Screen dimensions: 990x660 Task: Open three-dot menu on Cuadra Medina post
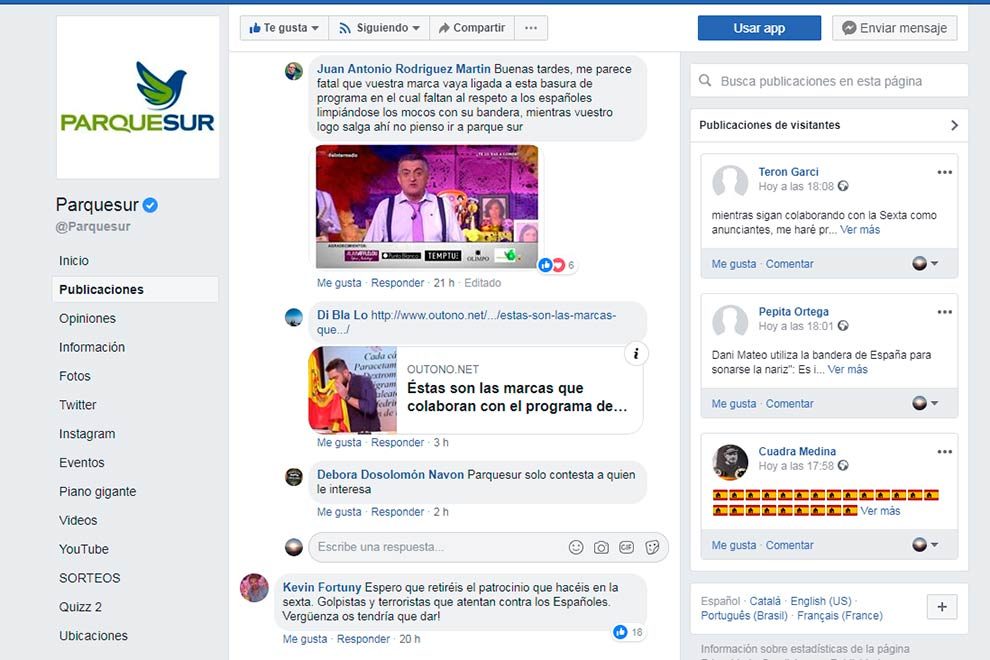point(945,452)
